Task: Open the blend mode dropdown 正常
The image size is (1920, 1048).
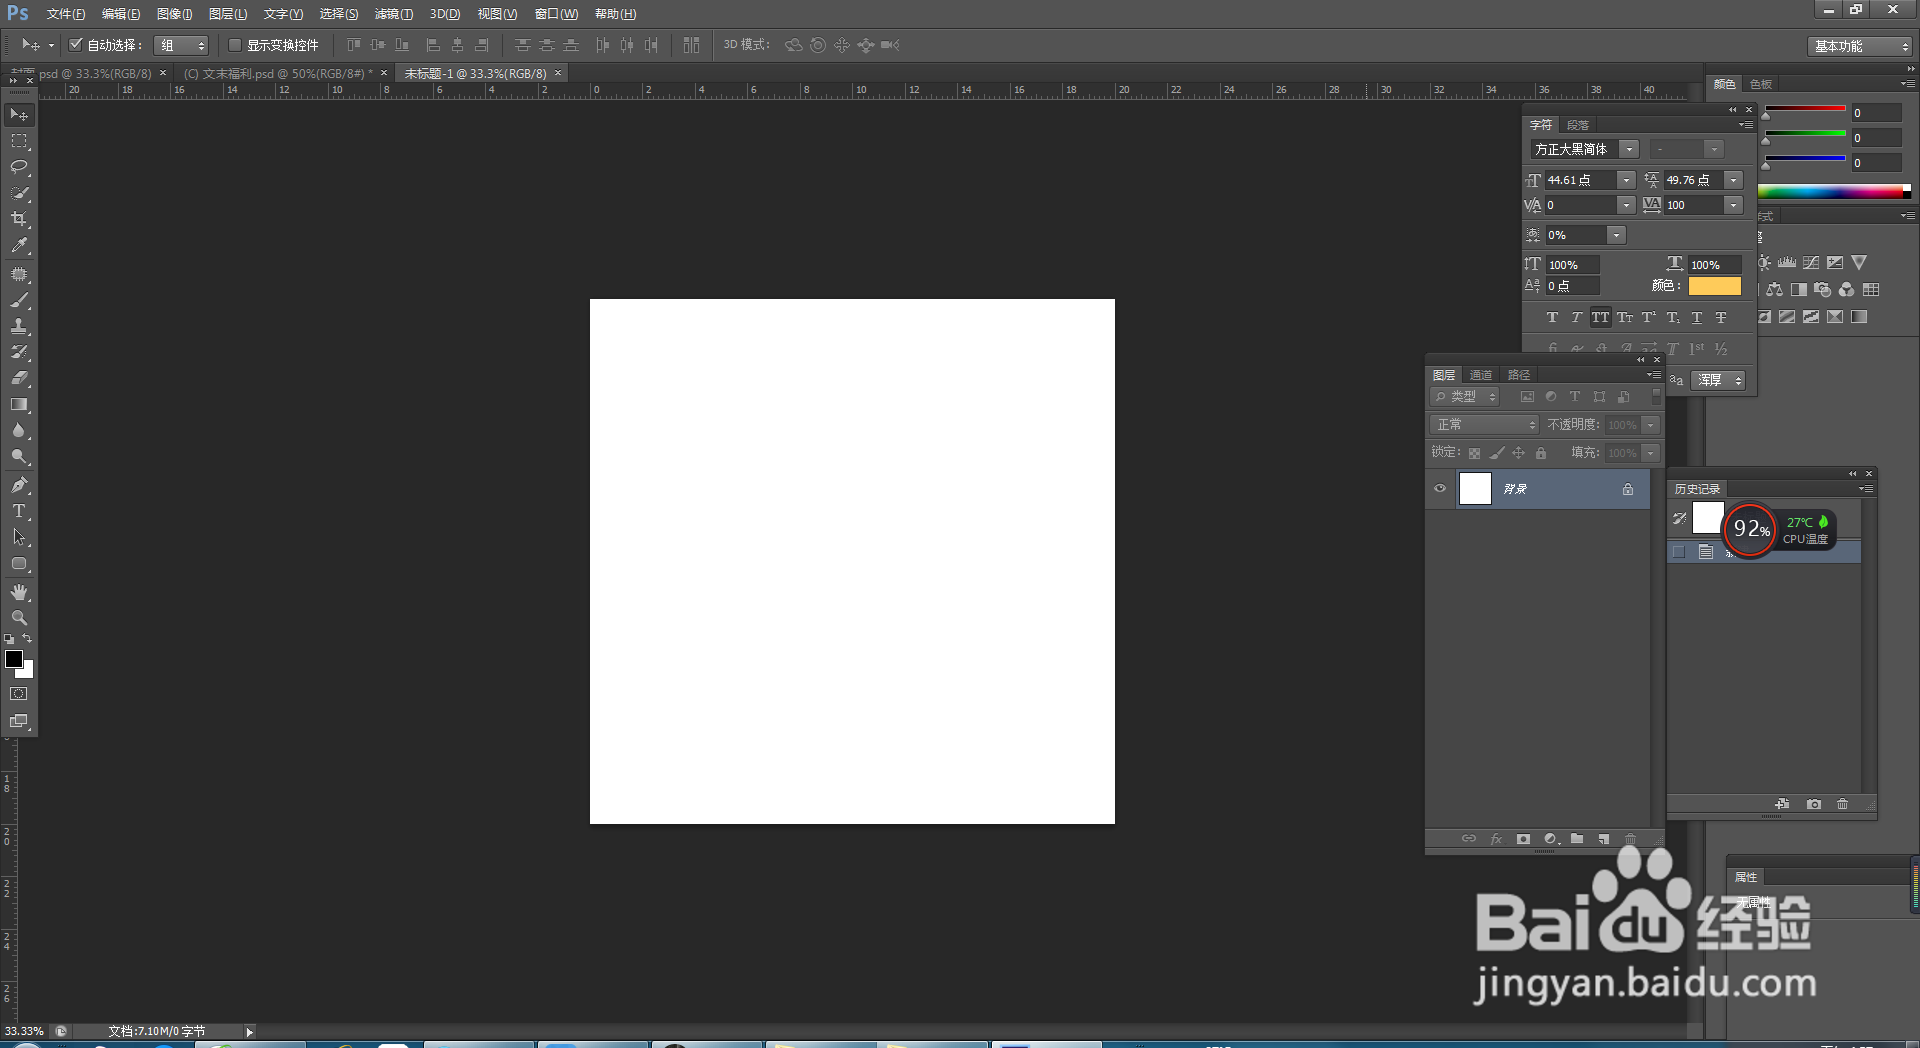Action: (x=1484, y=425)
